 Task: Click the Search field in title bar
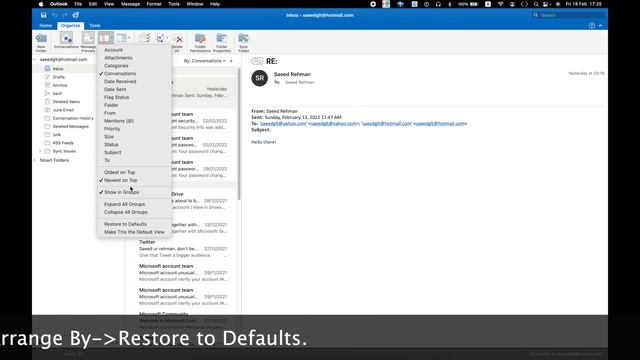point(569,15)
